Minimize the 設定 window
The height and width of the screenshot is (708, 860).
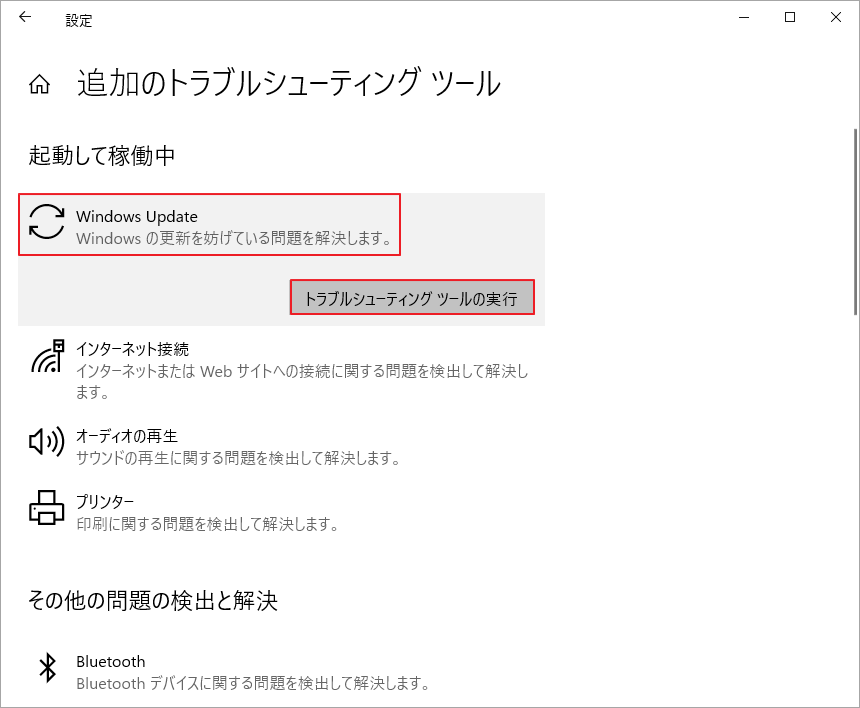pos(744,18)
